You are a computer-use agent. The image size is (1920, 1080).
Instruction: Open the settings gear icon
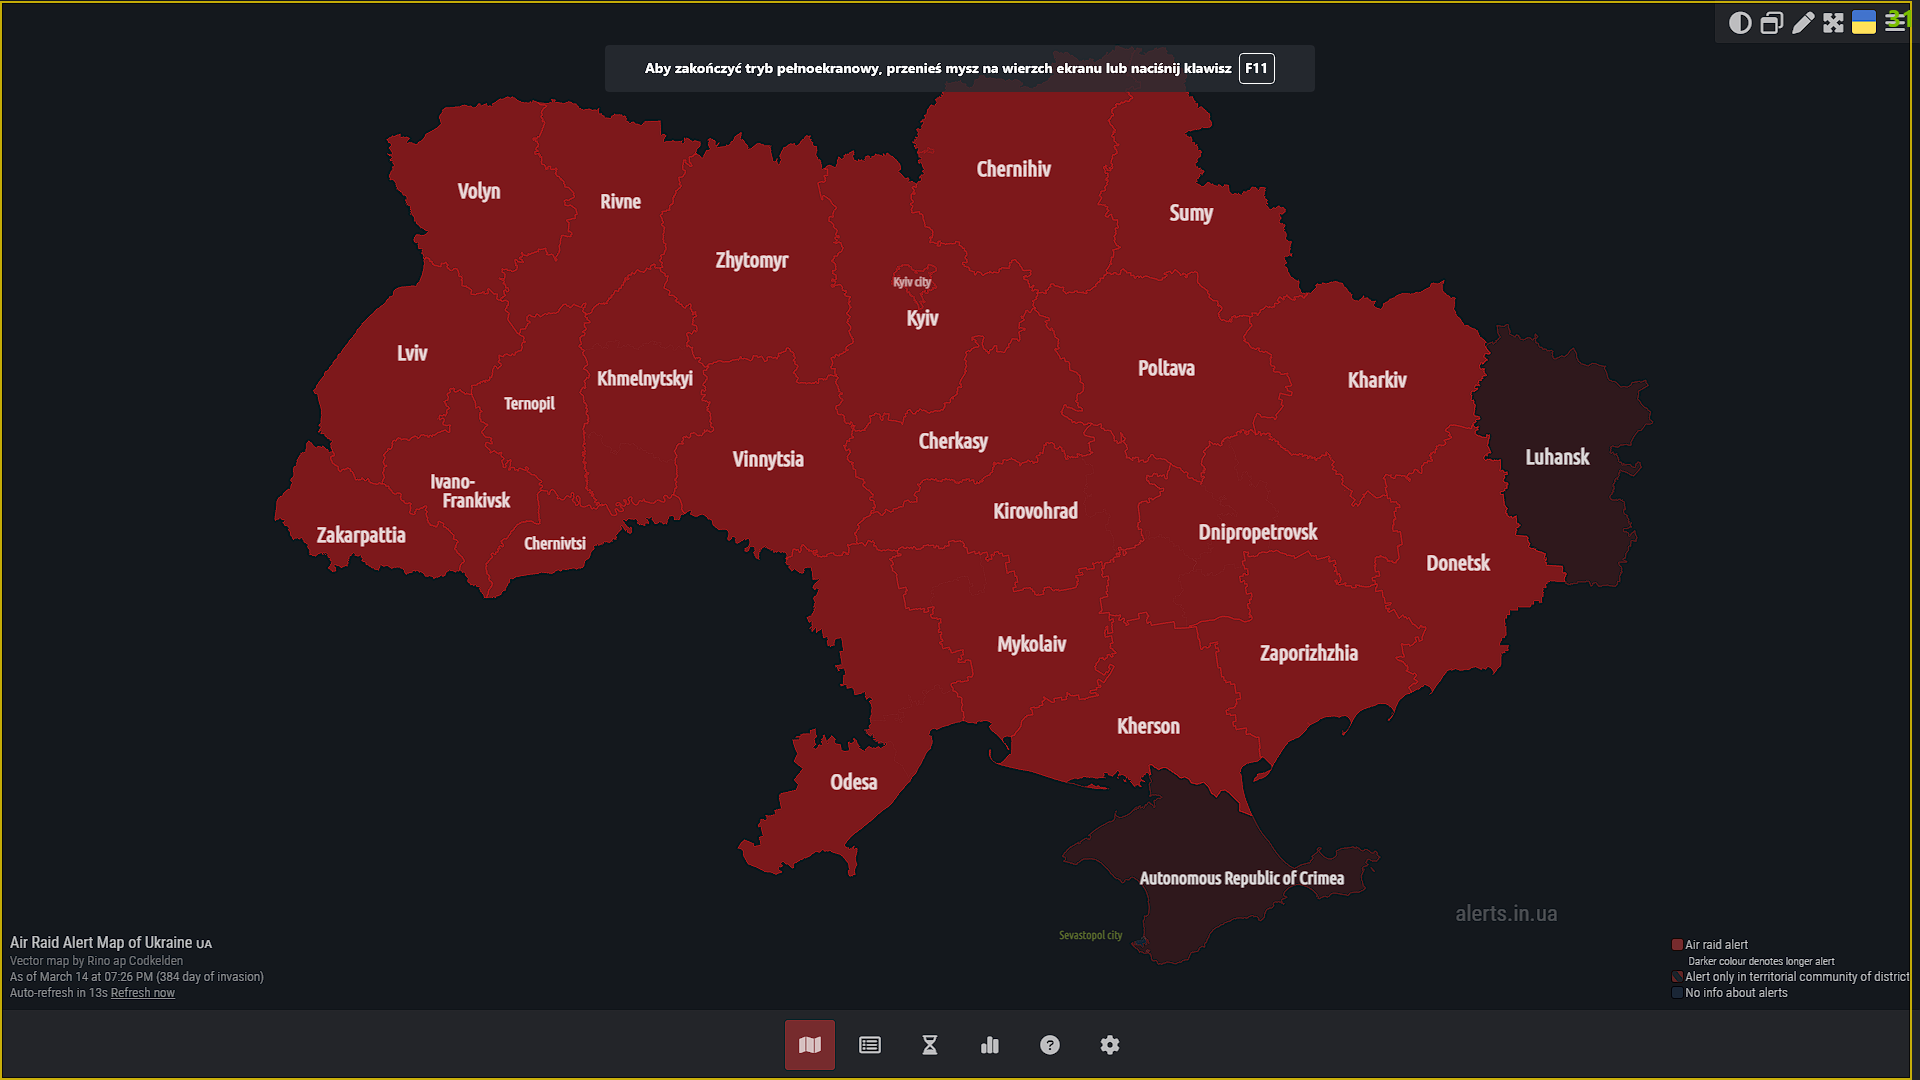point(1110,1045)
